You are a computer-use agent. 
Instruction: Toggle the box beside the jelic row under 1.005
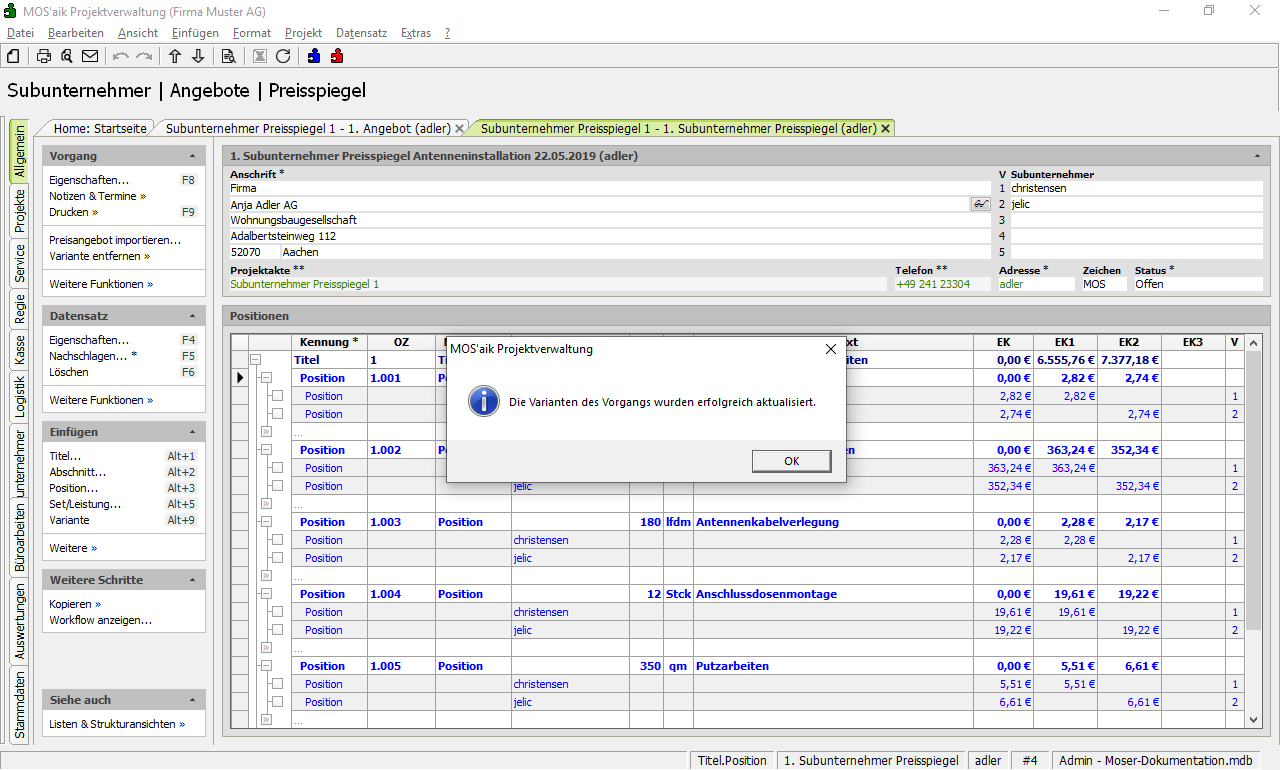pyautogui.click(x=278, y=702)
